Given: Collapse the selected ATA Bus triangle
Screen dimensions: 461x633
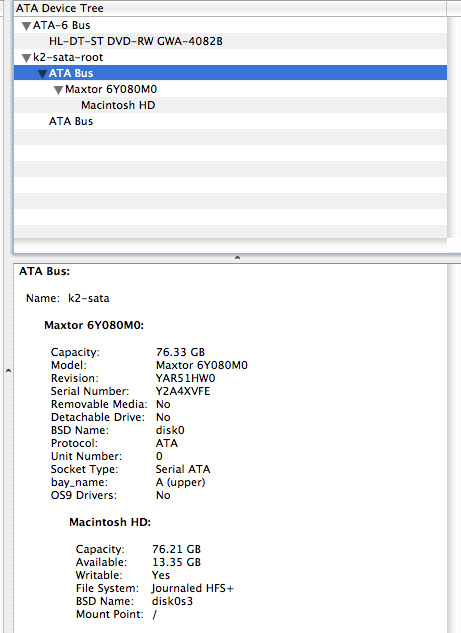Looking at the screenshot, I should tap(42, 74).
